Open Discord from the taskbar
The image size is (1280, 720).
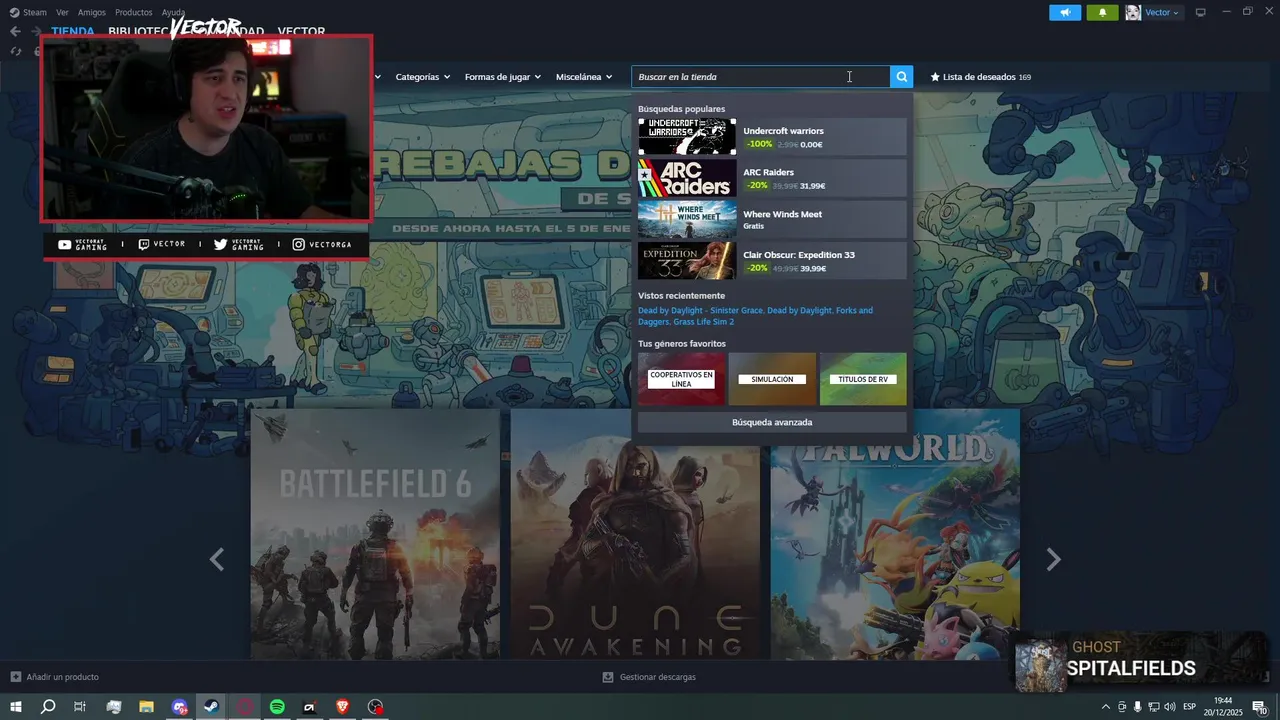[x=179, y=707]
